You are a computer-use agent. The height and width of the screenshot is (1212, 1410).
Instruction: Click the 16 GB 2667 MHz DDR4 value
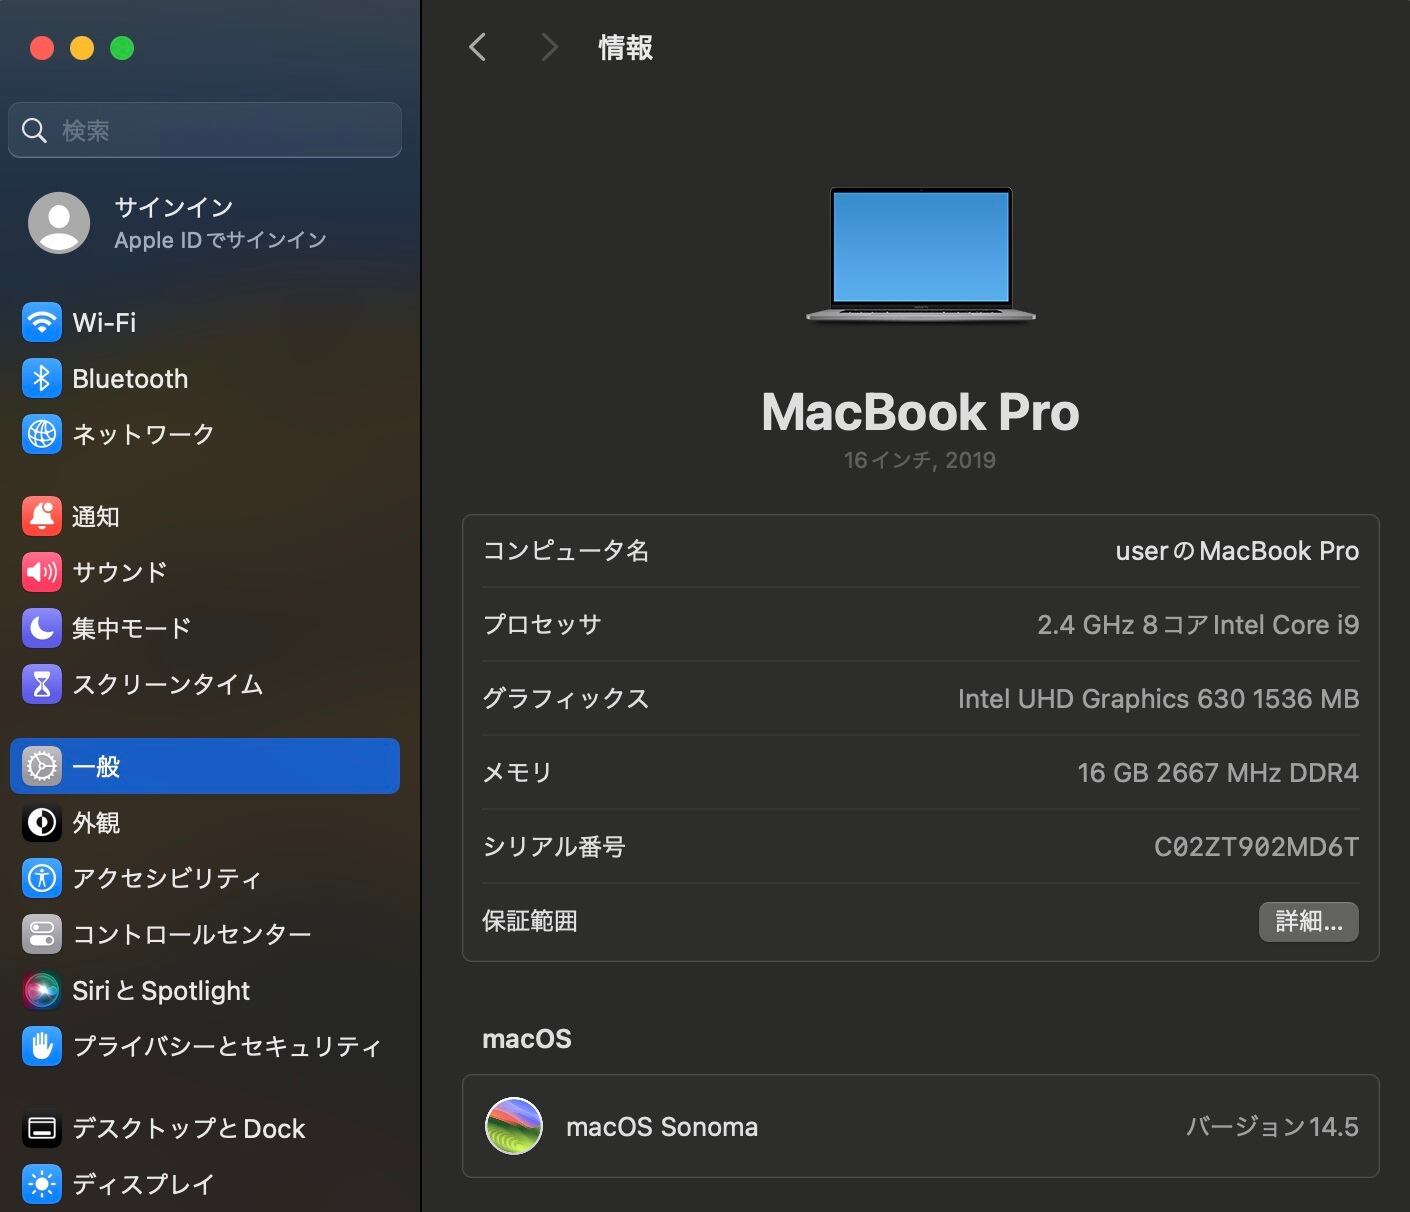coord(1218,773)
